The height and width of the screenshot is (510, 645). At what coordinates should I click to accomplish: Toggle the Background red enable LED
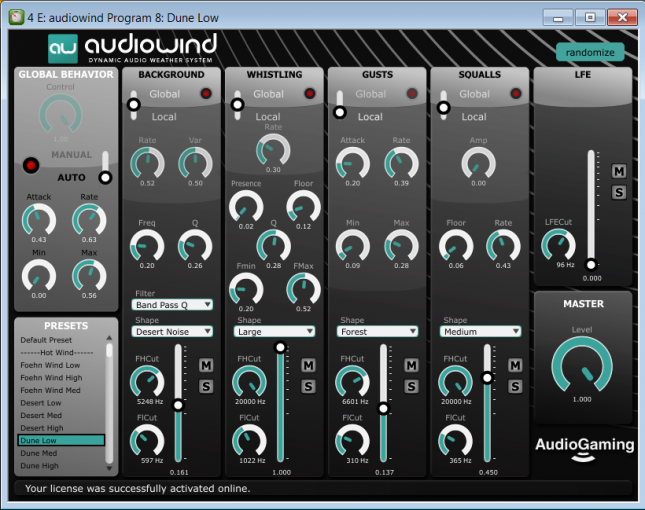(x=205, y=94)
